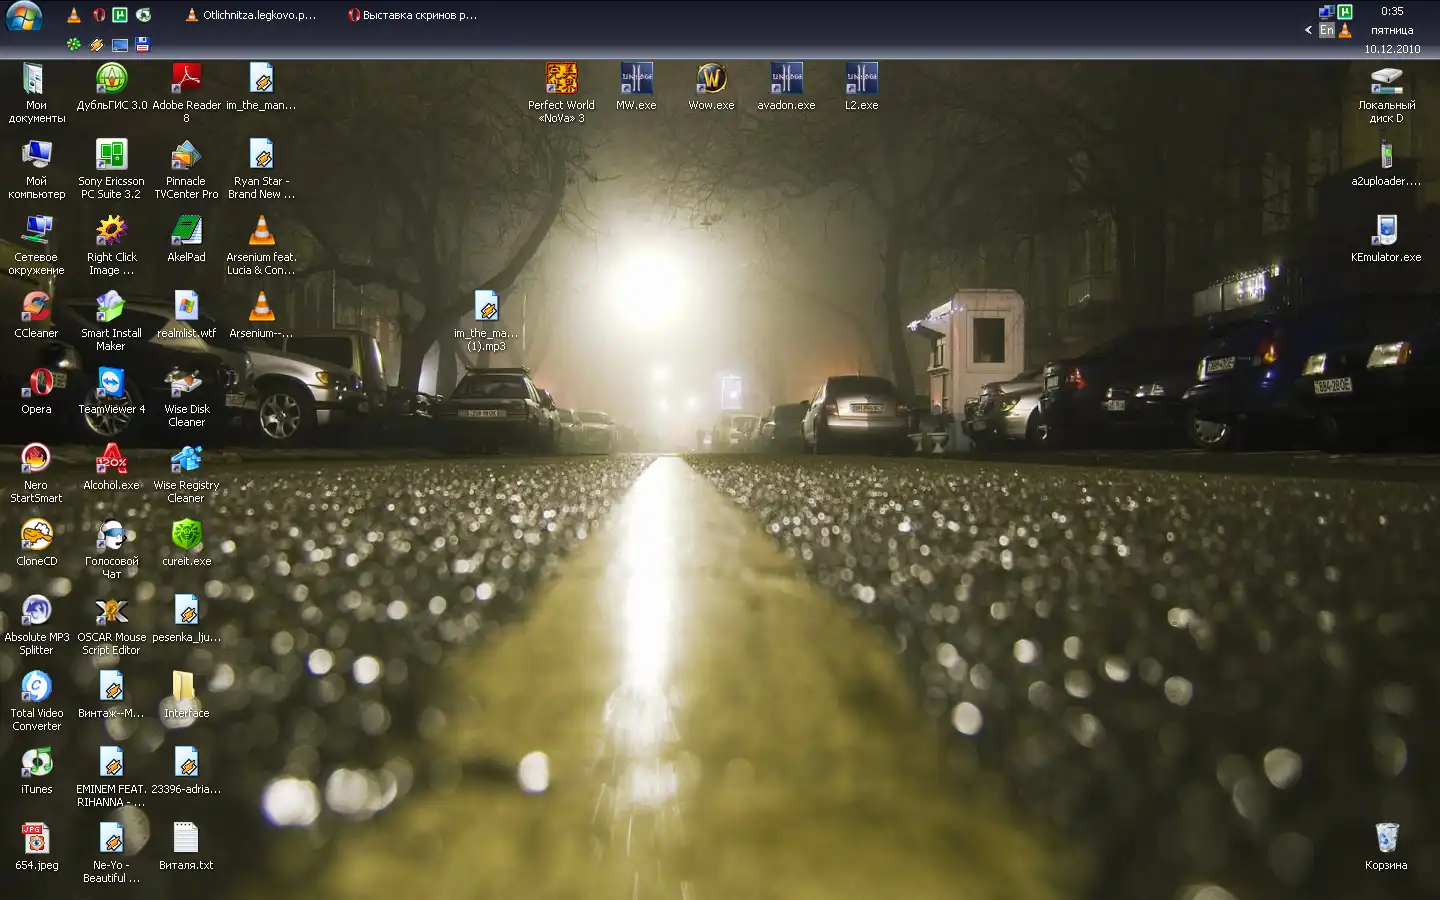The image size is (1440, 900).
Task: Switch to the Выставка скринов Opera taskbar window
Action: tap(412, 15)
